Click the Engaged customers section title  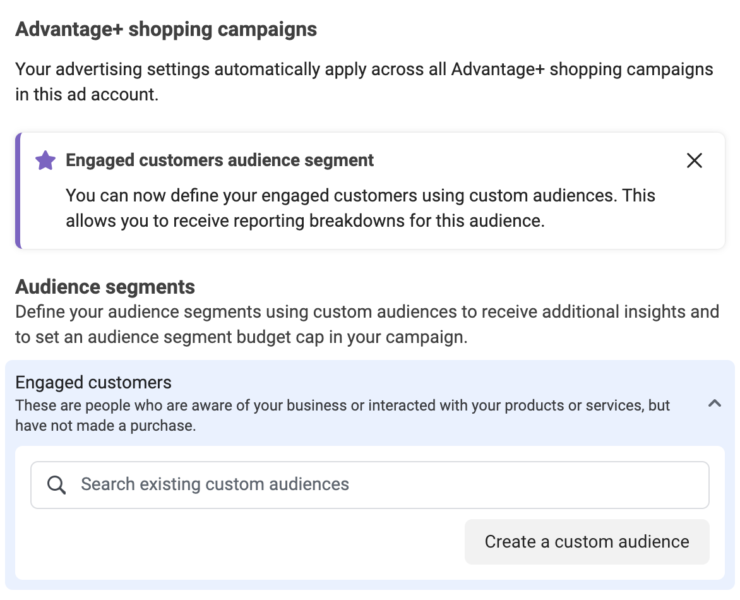click(93, 382)
